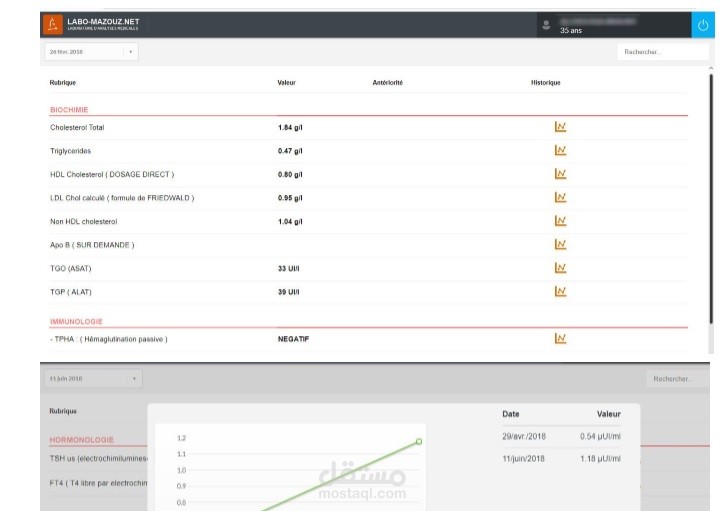Viewport: 725px width, 511px height.
Task: Click the 33 UI/l value
Action: coord(289,269)
